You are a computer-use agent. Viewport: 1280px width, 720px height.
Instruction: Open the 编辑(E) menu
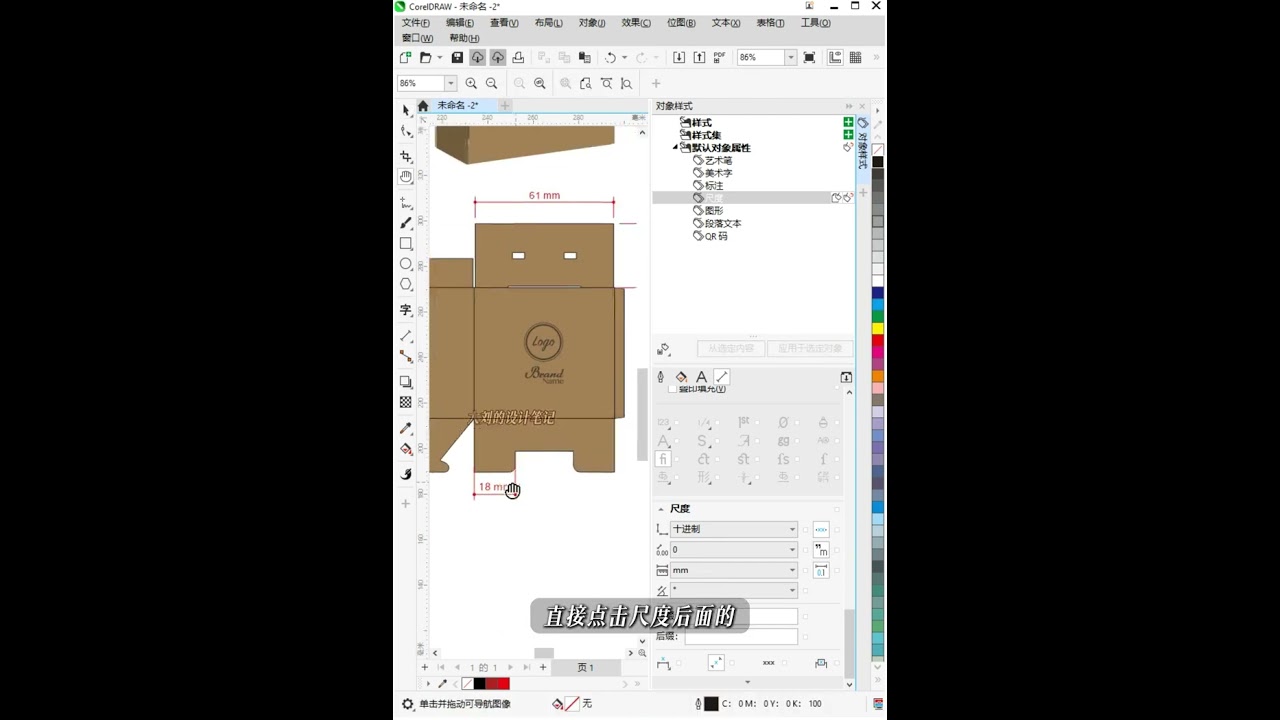(460, 23)
